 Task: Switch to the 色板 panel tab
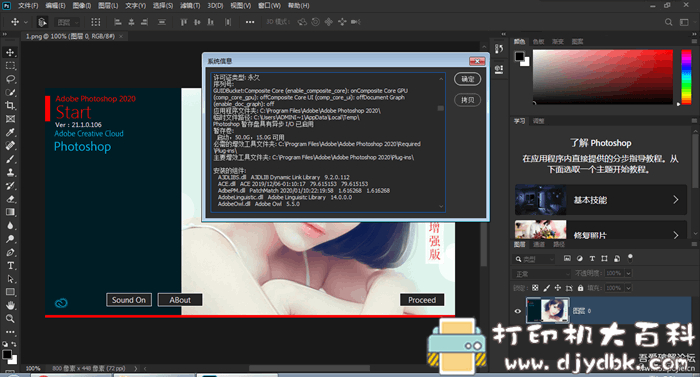(x=539, y=42)
